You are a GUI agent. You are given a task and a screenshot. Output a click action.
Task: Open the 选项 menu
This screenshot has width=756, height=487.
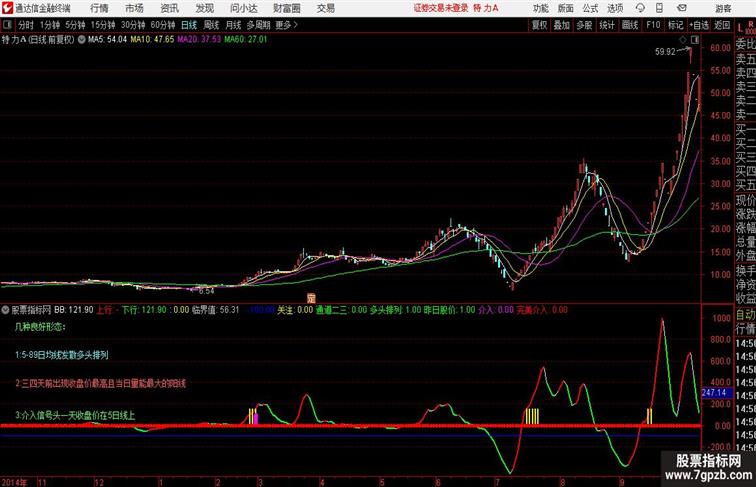pyautogui.click(x=615, y=8)
